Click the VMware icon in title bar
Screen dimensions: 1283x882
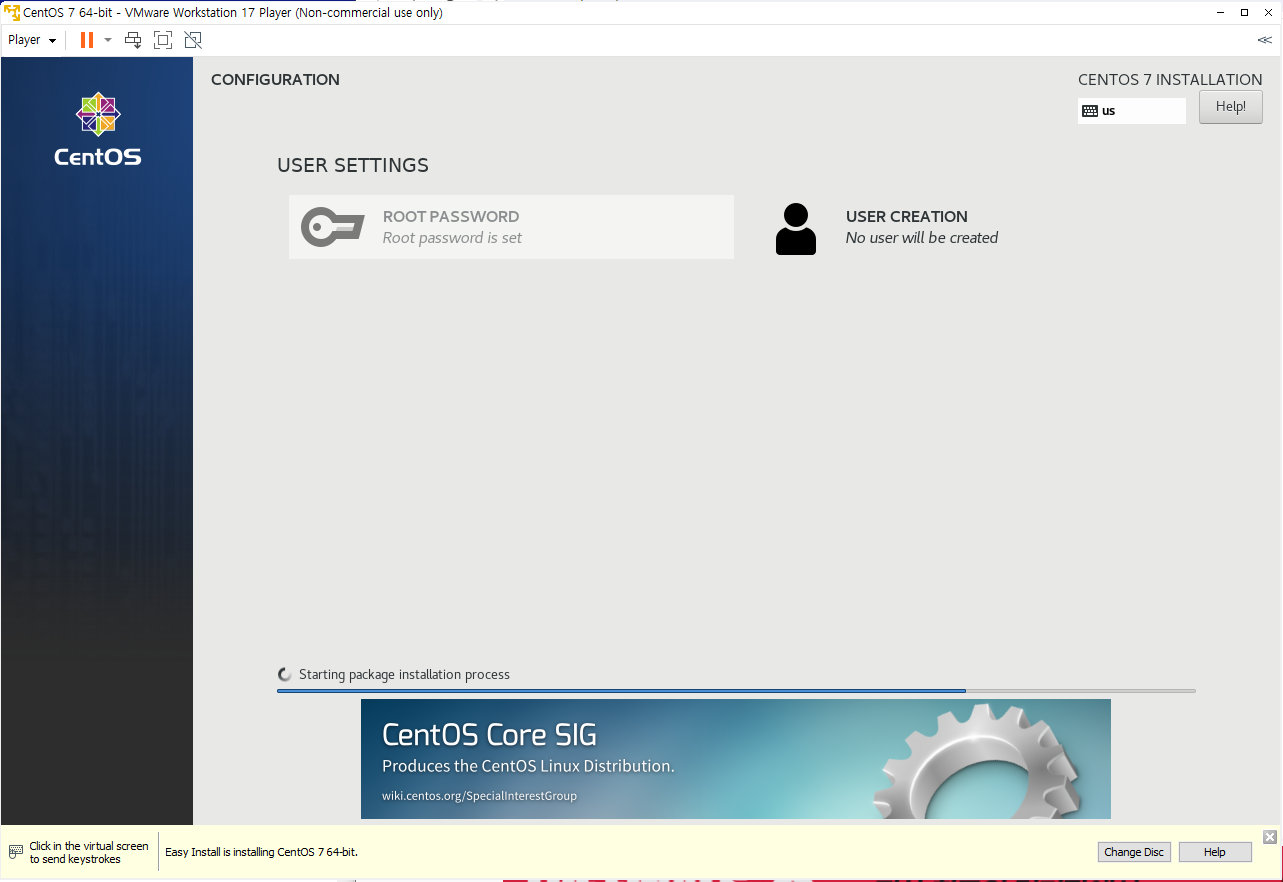pyautogui.click(x=12, y=12)
